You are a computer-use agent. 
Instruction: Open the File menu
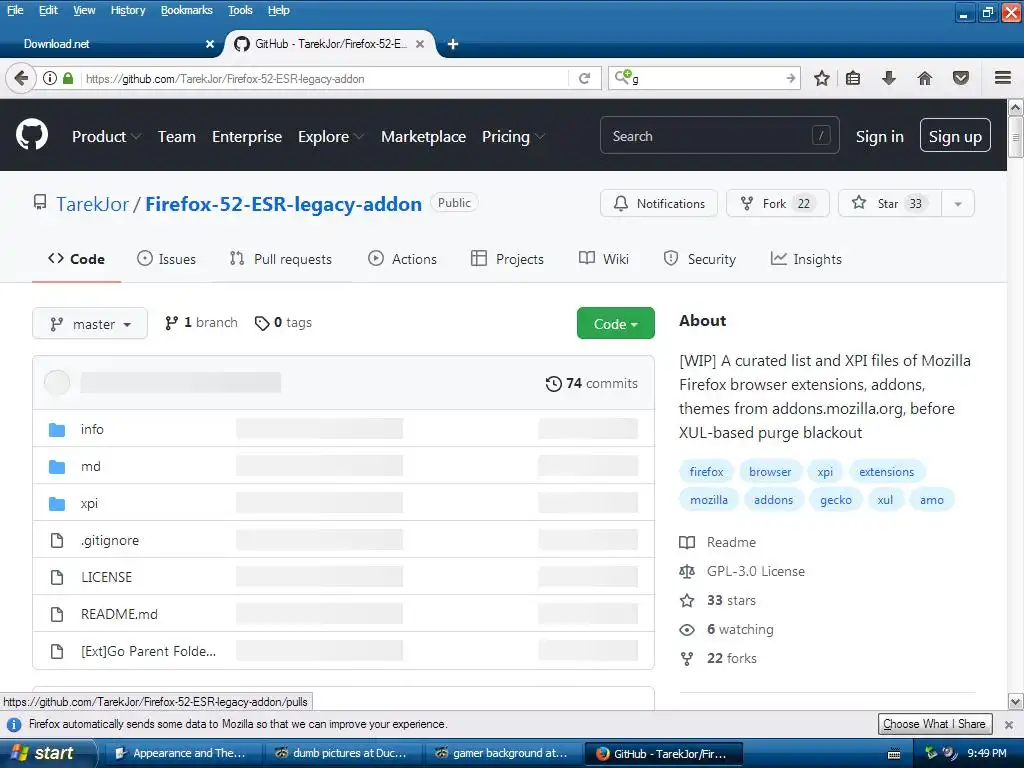[15, 10]
